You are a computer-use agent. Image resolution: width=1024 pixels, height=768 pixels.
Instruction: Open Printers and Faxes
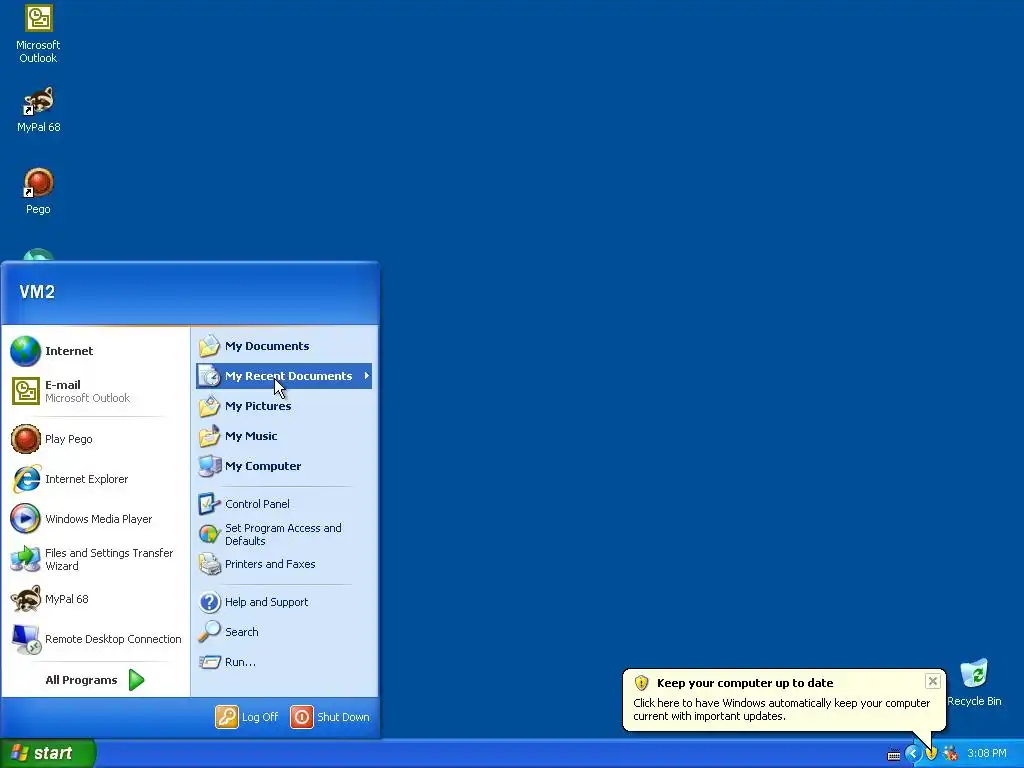point(284,564)
